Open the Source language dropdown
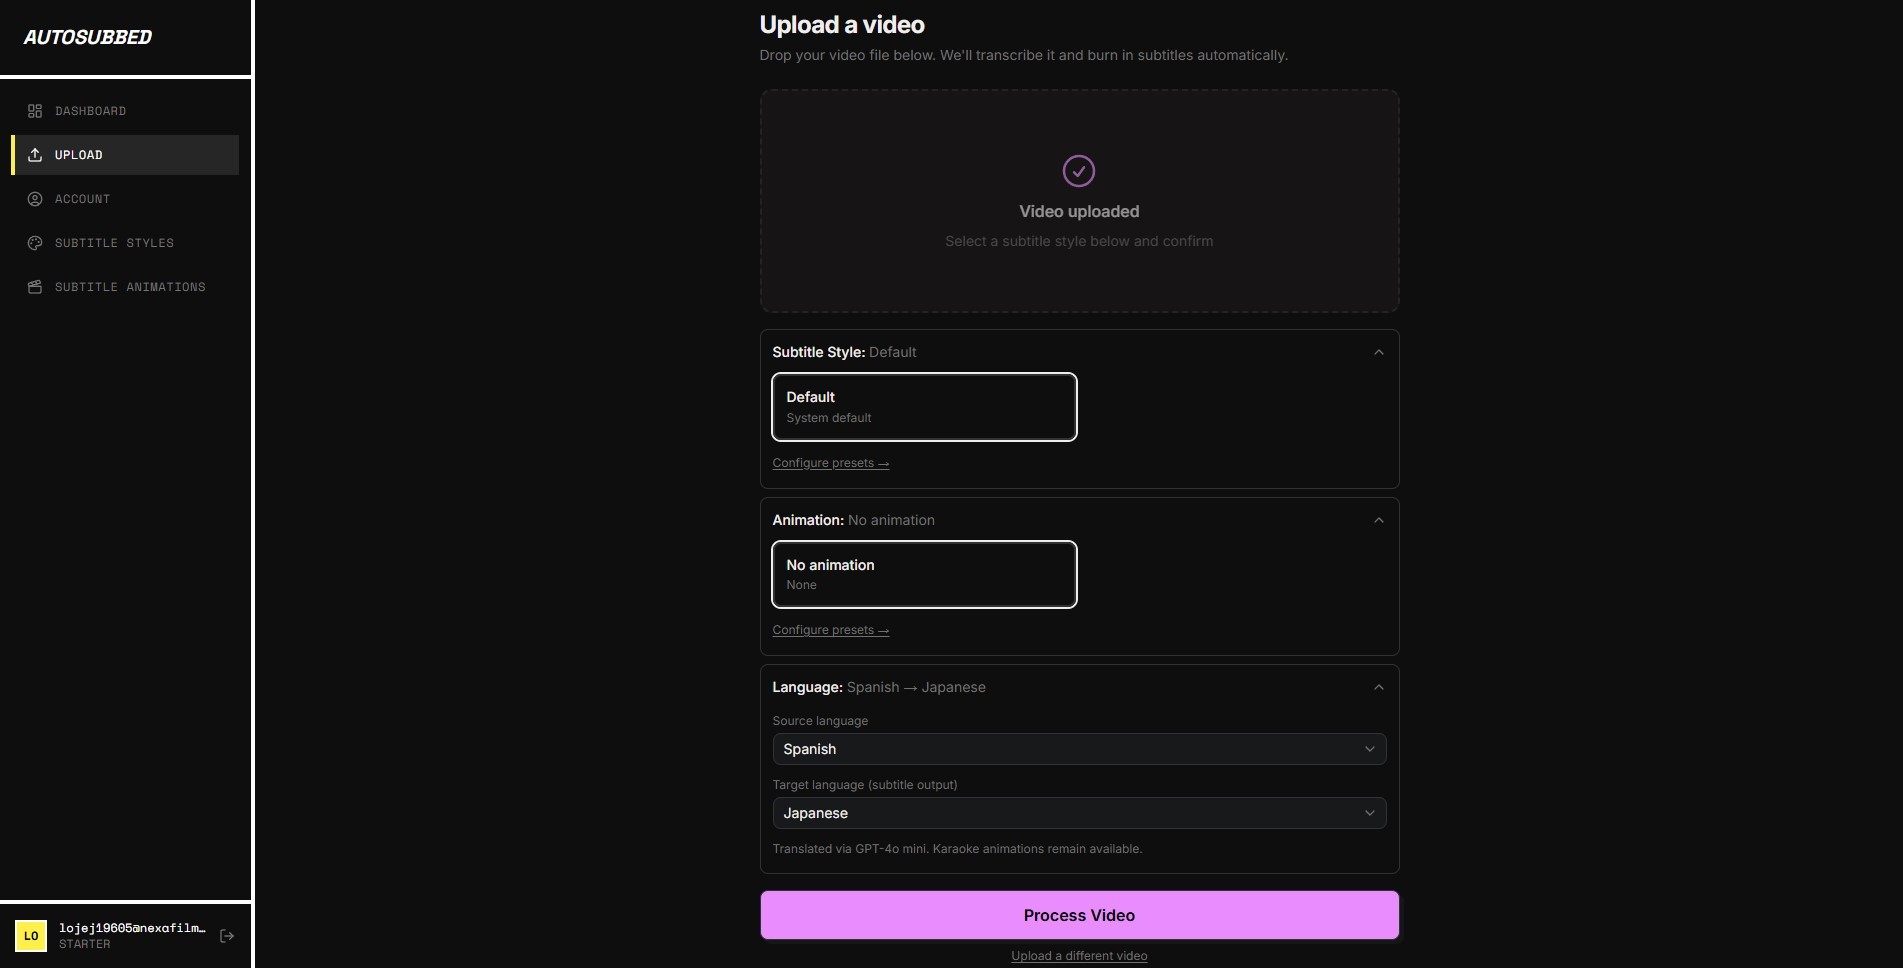The width and height of the screenshot is (1903, 968). coord(1078,749)
